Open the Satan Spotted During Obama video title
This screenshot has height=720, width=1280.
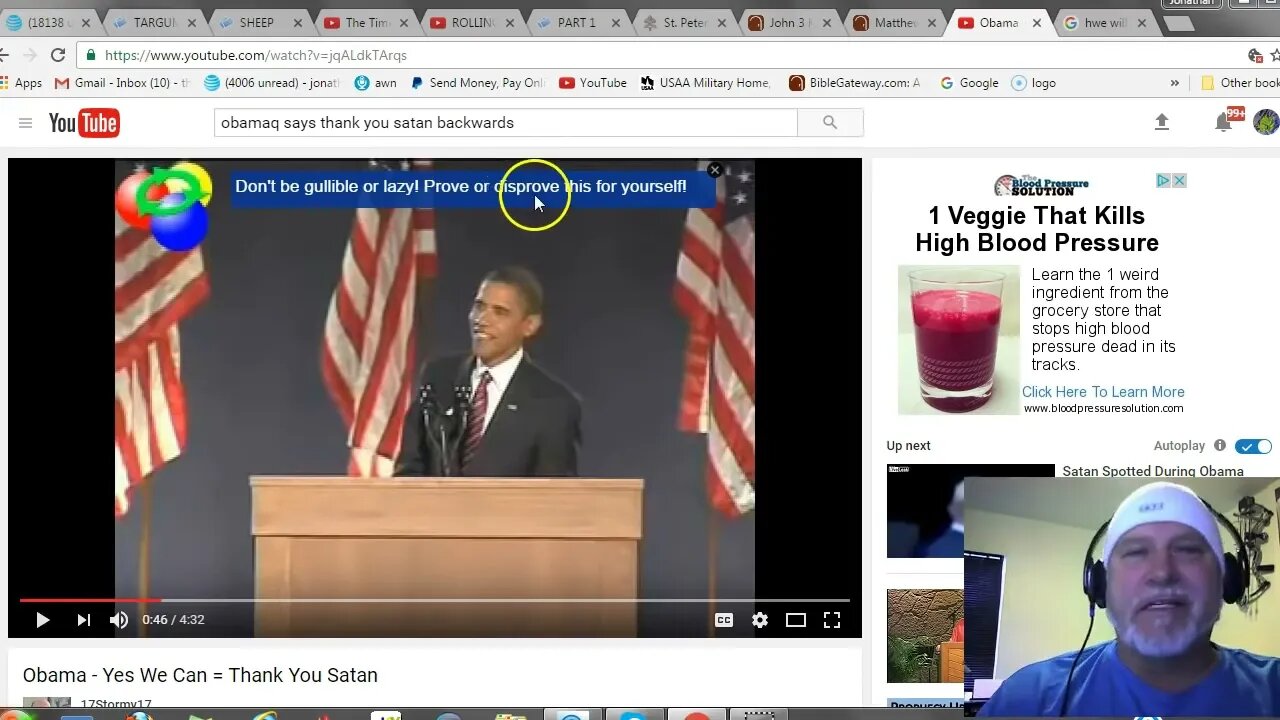click(x=1153, y=471)
